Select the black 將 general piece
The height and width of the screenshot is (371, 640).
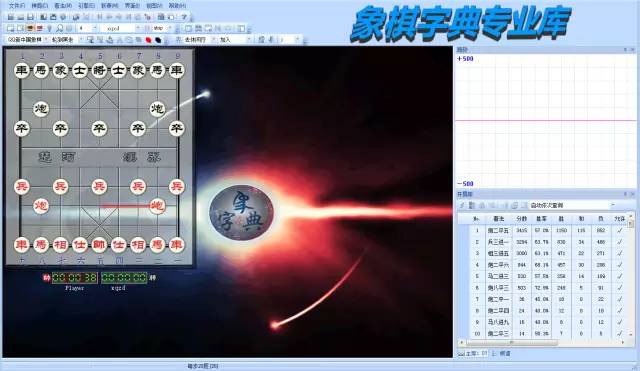(99, 70)
